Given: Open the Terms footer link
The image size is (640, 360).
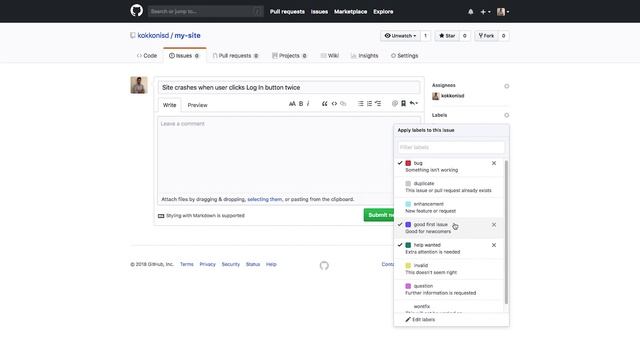Looking at the screenshot, I should coord(187,264).
